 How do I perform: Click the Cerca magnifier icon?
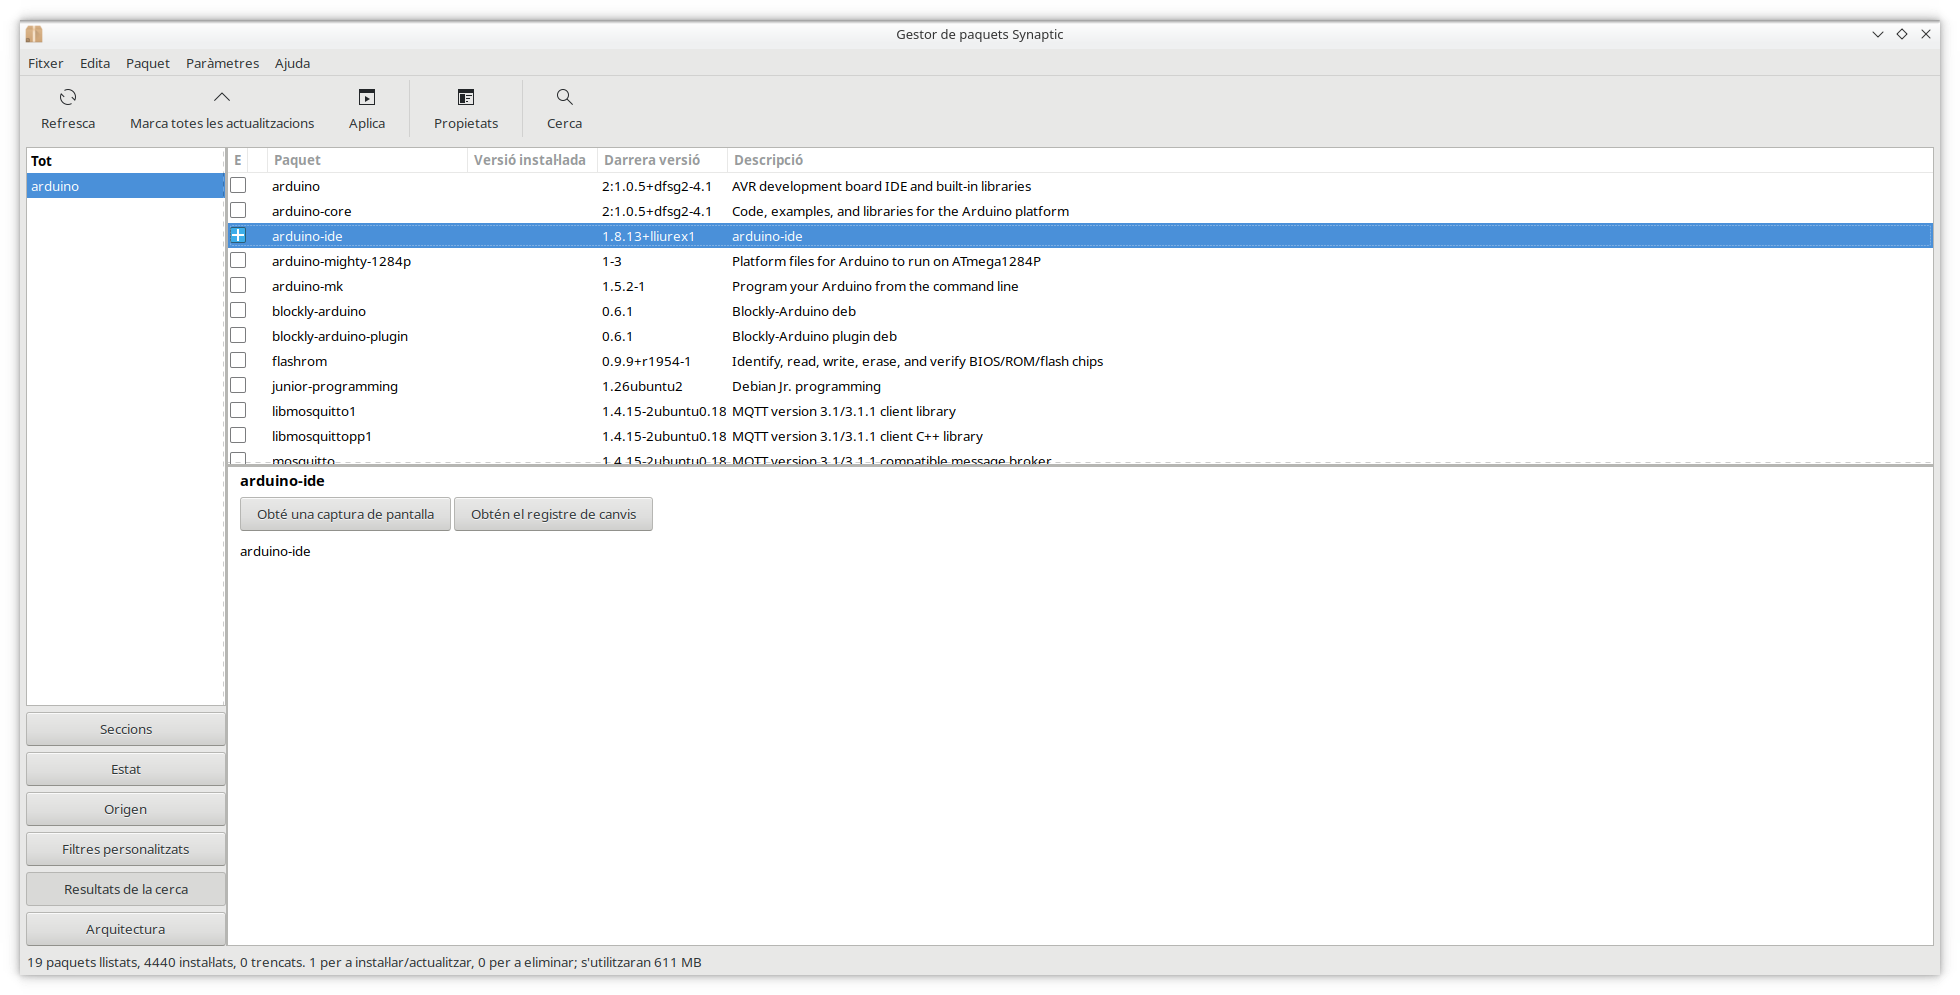coord(565,97)
